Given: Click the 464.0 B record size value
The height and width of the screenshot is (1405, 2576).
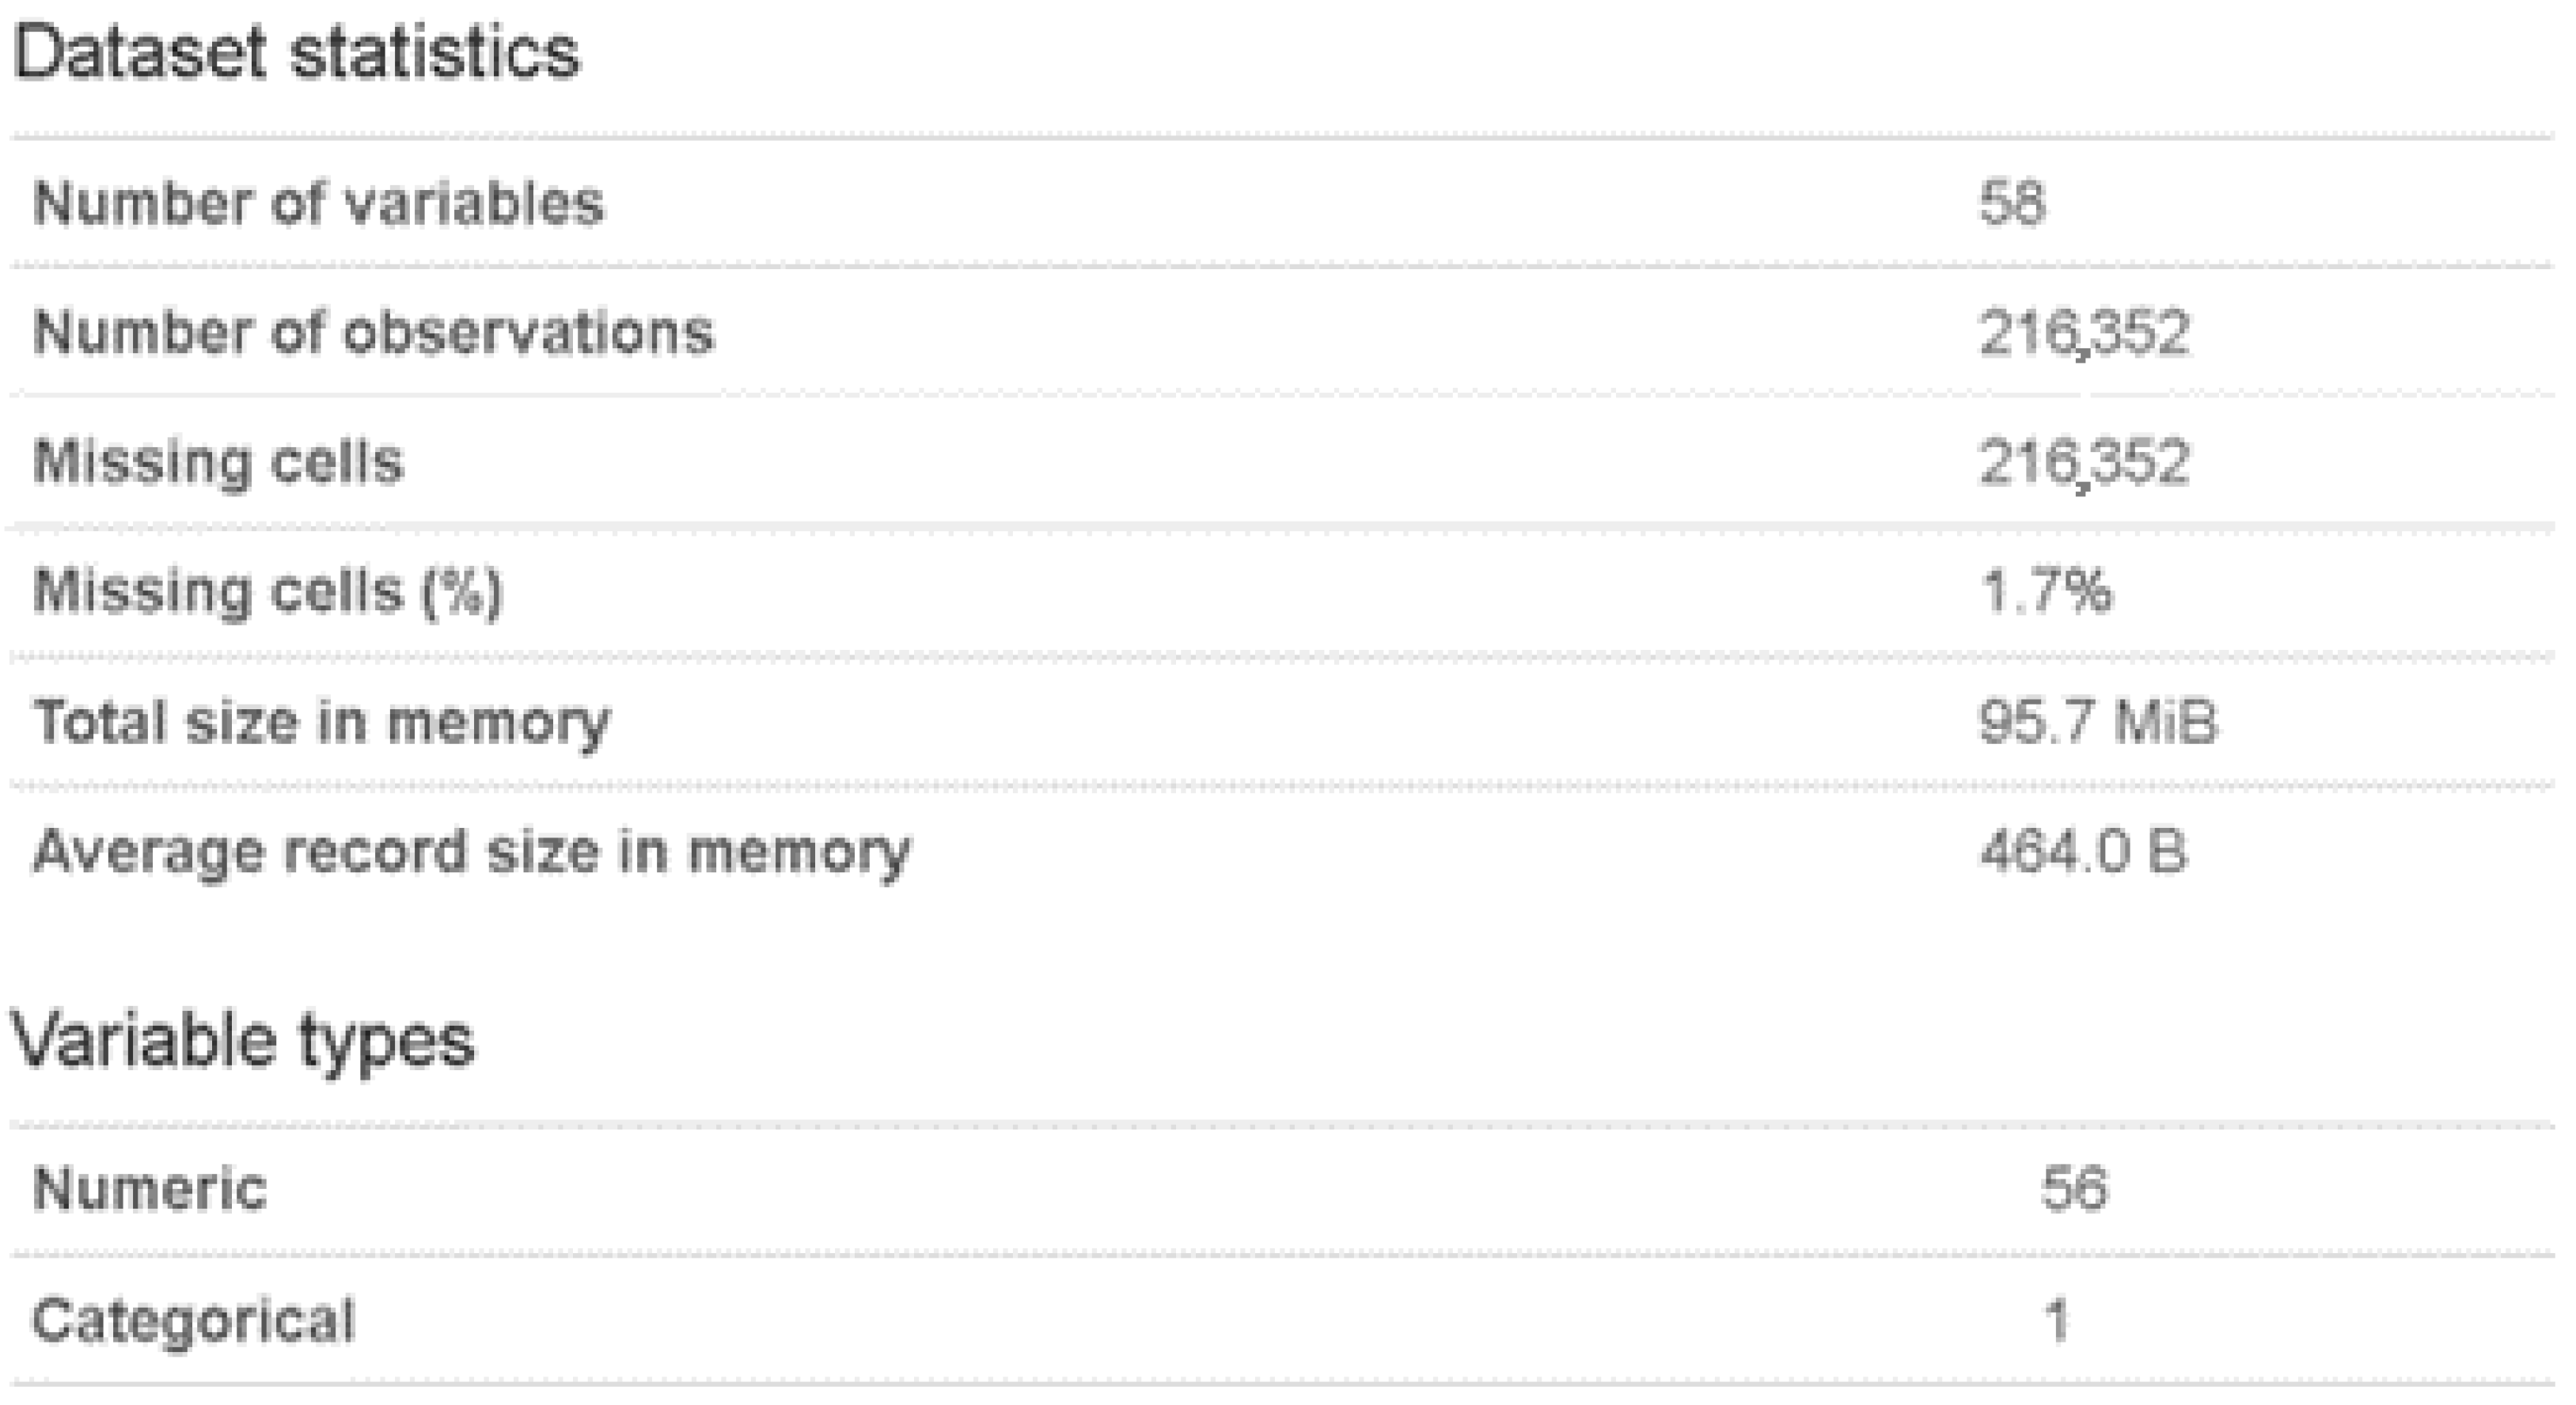Looking at the screenshot, I should (2083, 852).
